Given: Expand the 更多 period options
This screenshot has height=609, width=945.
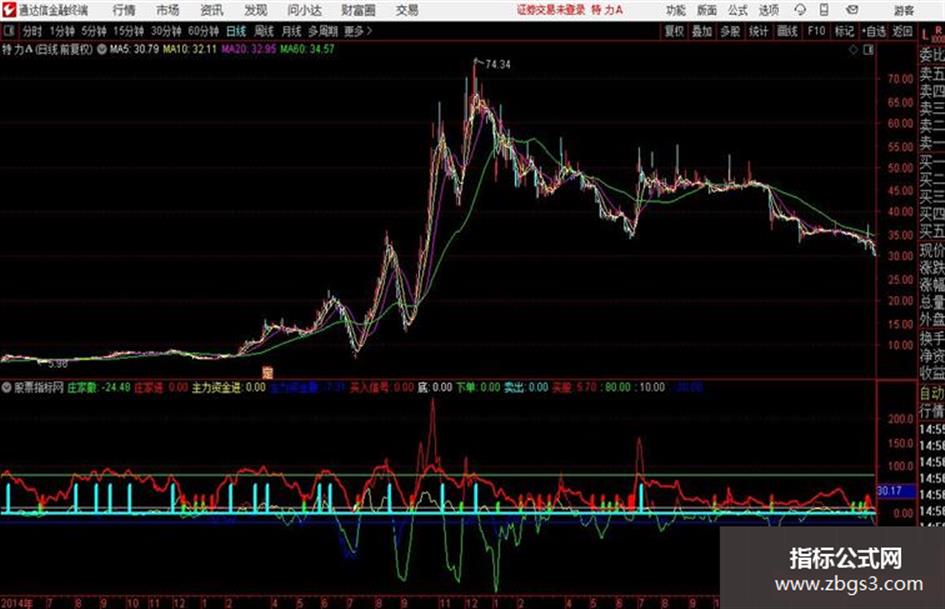Looking at the screenshot, I should (x=358, y=31).
